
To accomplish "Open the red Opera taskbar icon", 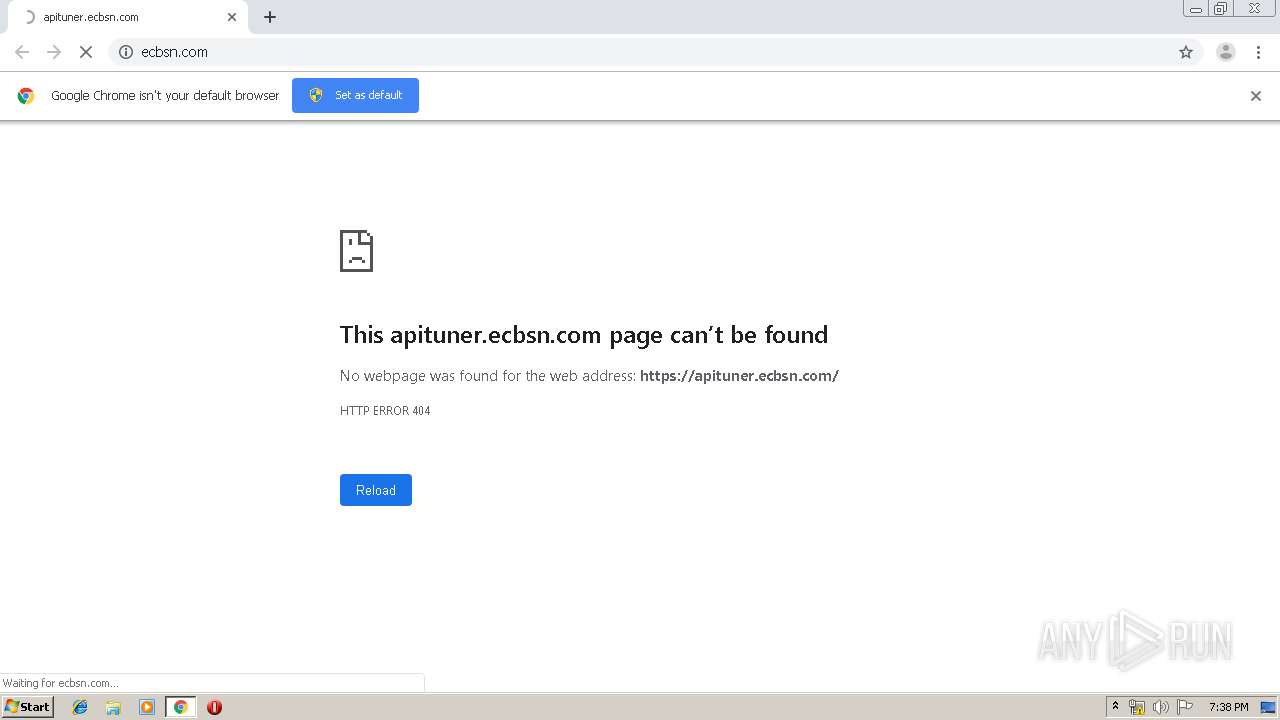I will tap(214, 707).
